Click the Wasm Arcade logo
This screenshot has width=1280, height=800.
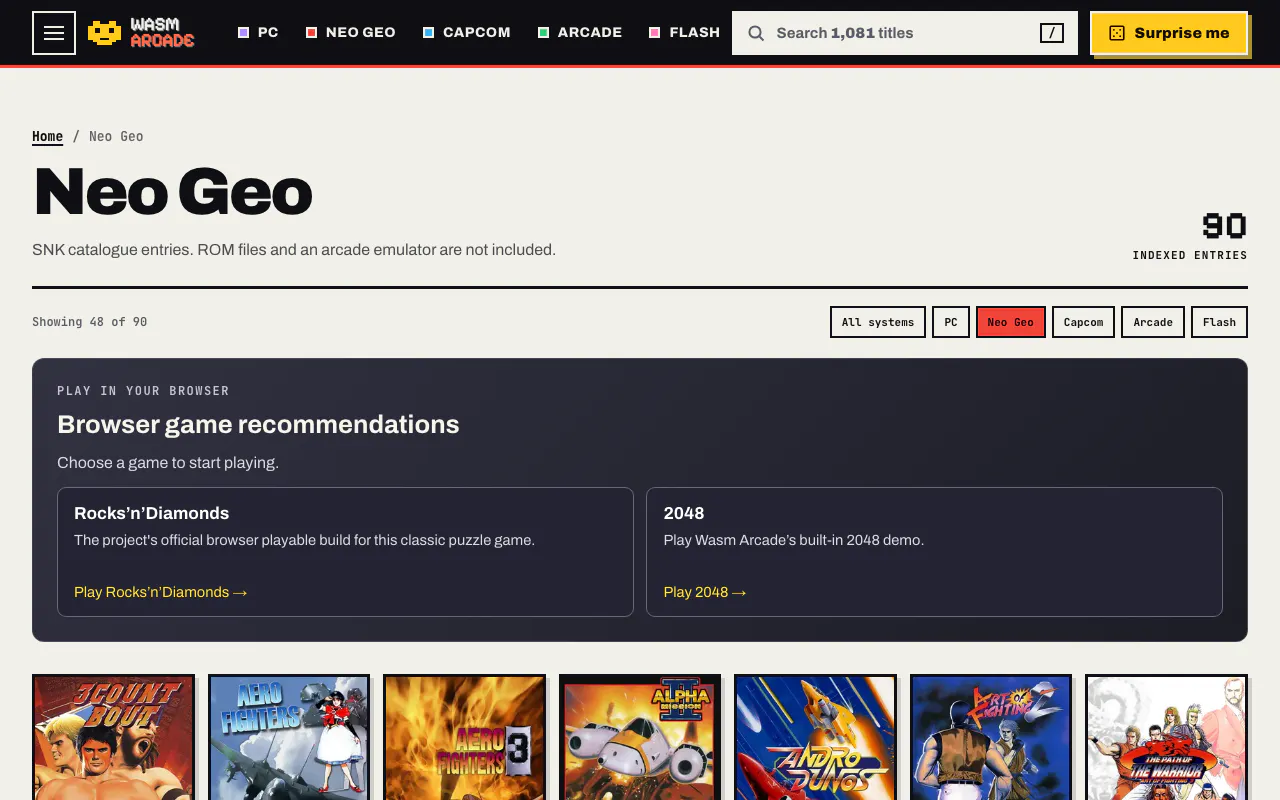[141, 33]
